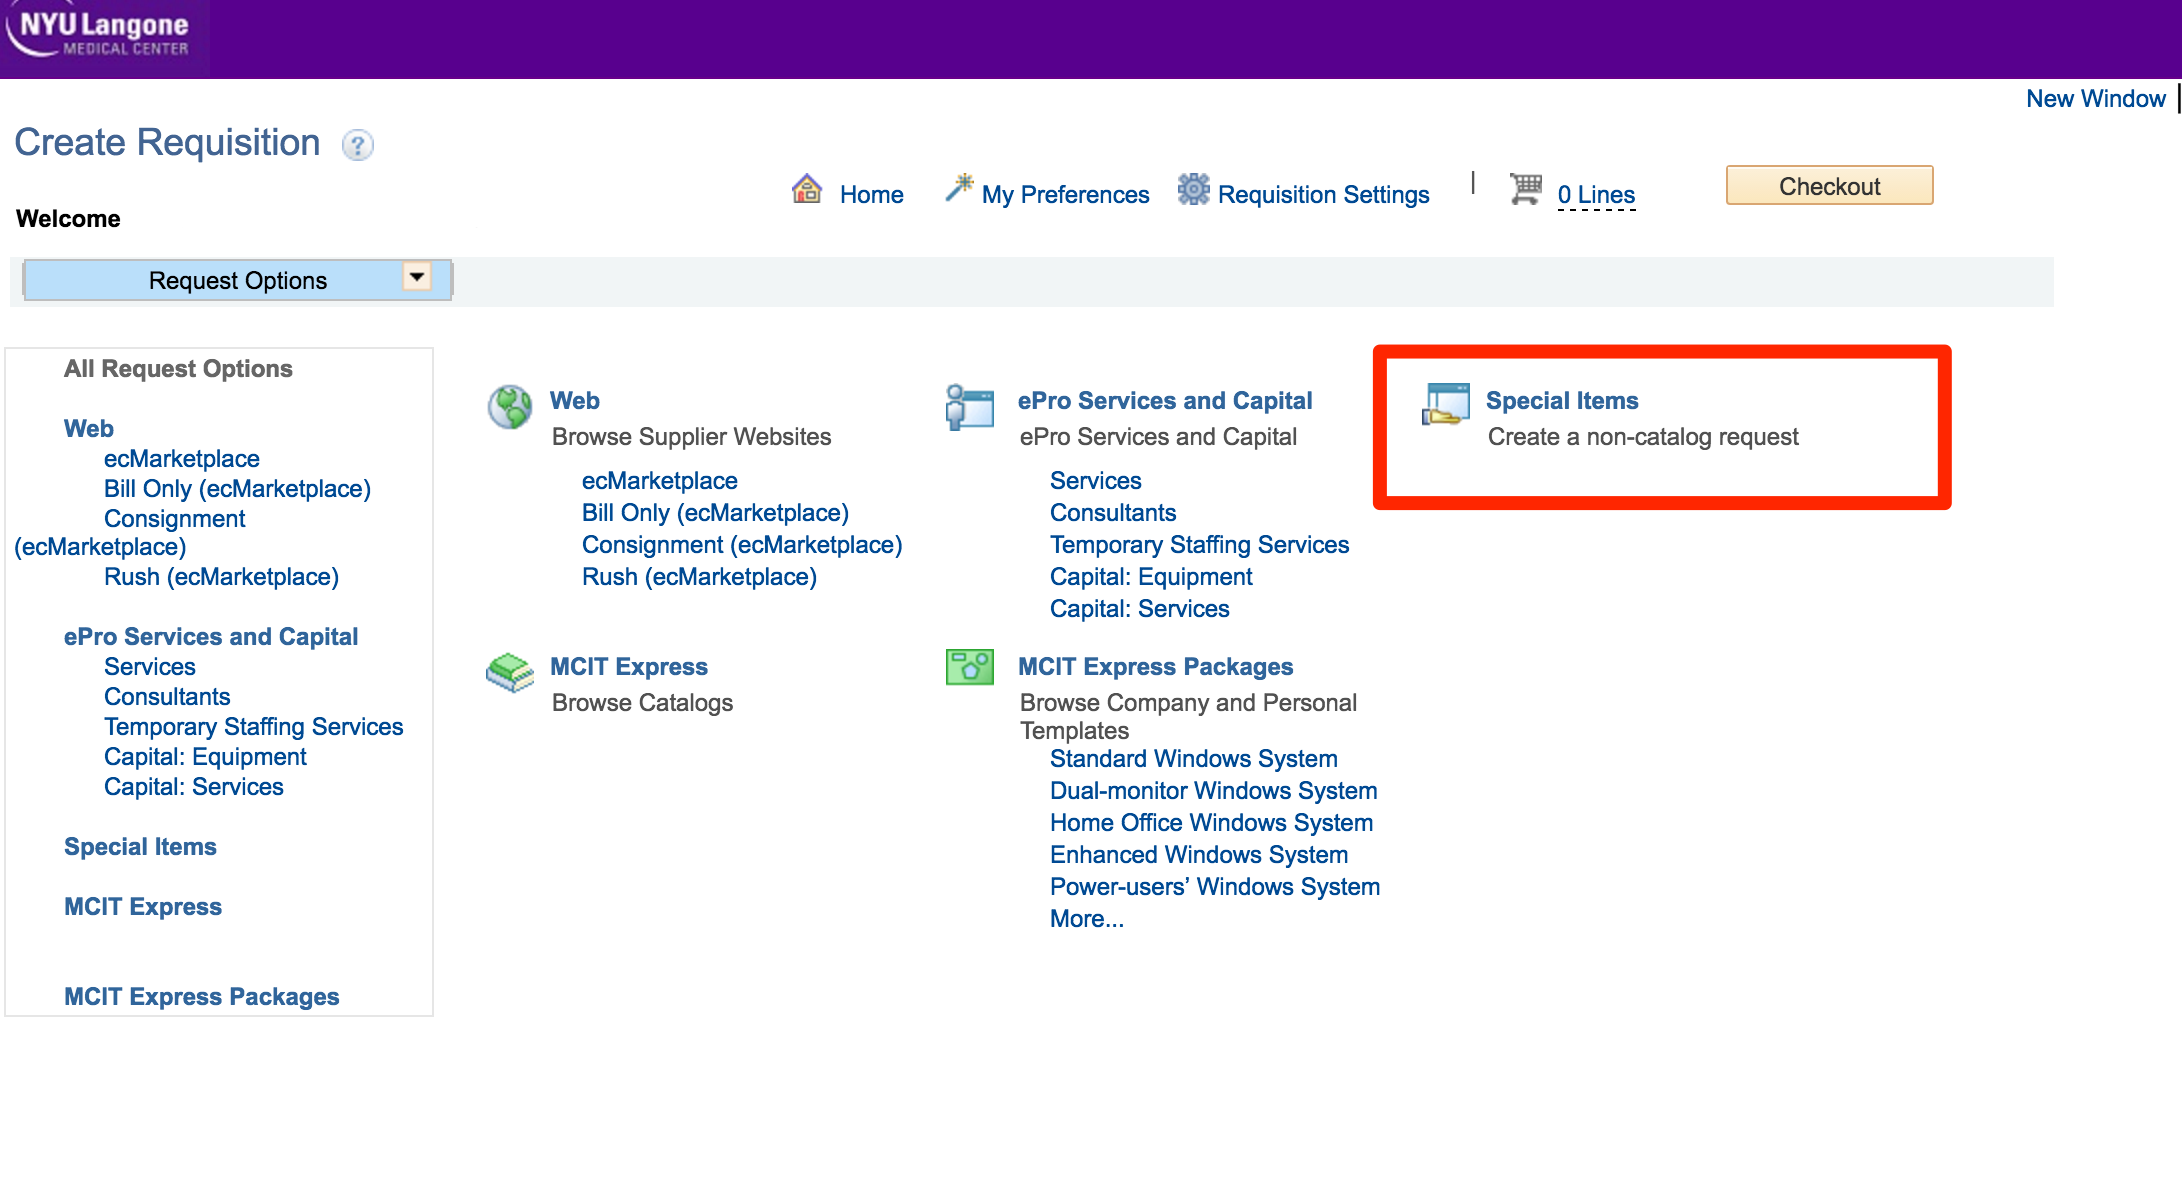2182x1194 pixels.
Task: Select Capital: Services in main panel
Action: click(1140, 609)
